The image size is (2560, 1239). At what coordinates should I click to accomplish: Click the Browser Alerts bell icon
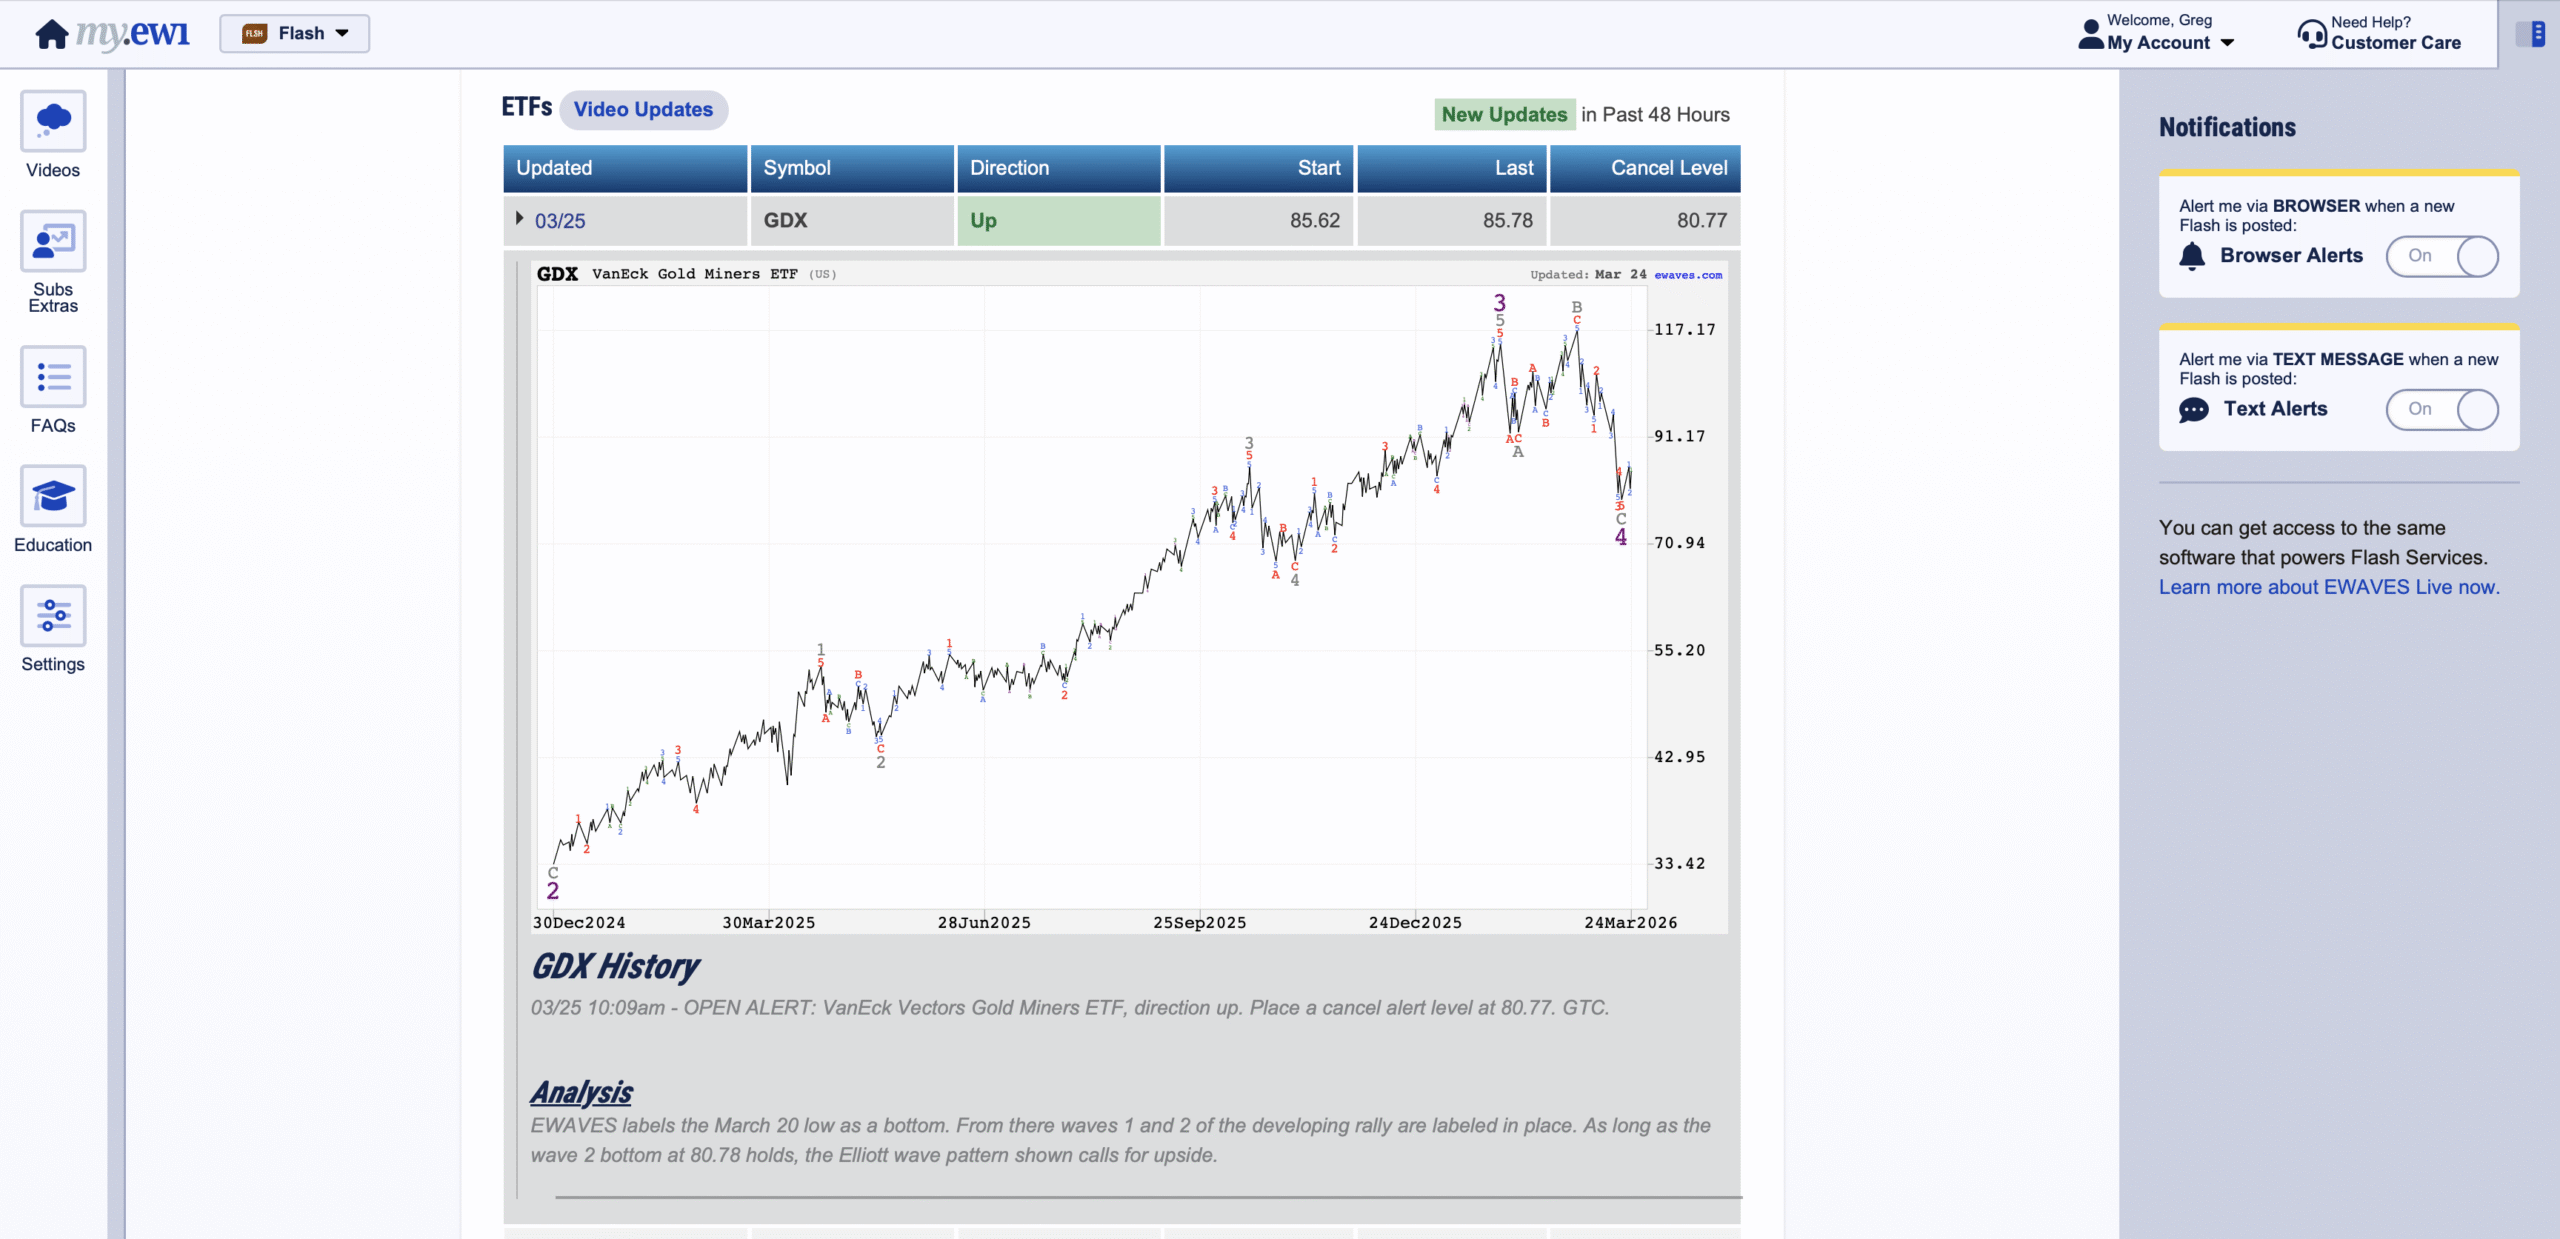click(2192, 257)
